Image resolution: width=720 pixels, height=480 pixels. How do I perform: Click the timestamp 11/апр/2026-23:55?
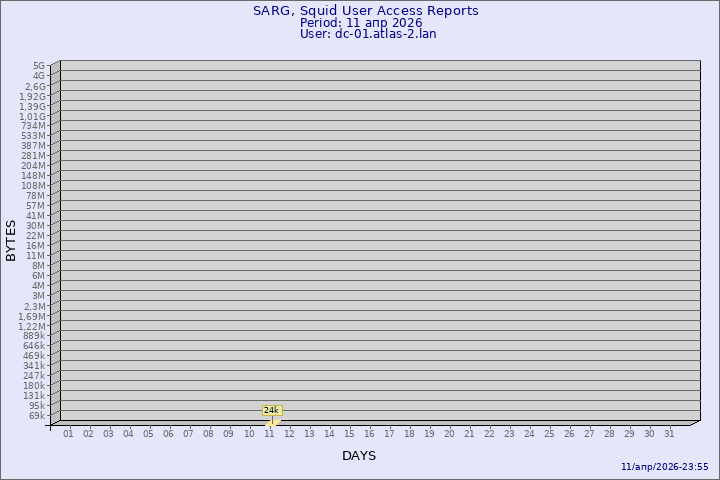664,466
